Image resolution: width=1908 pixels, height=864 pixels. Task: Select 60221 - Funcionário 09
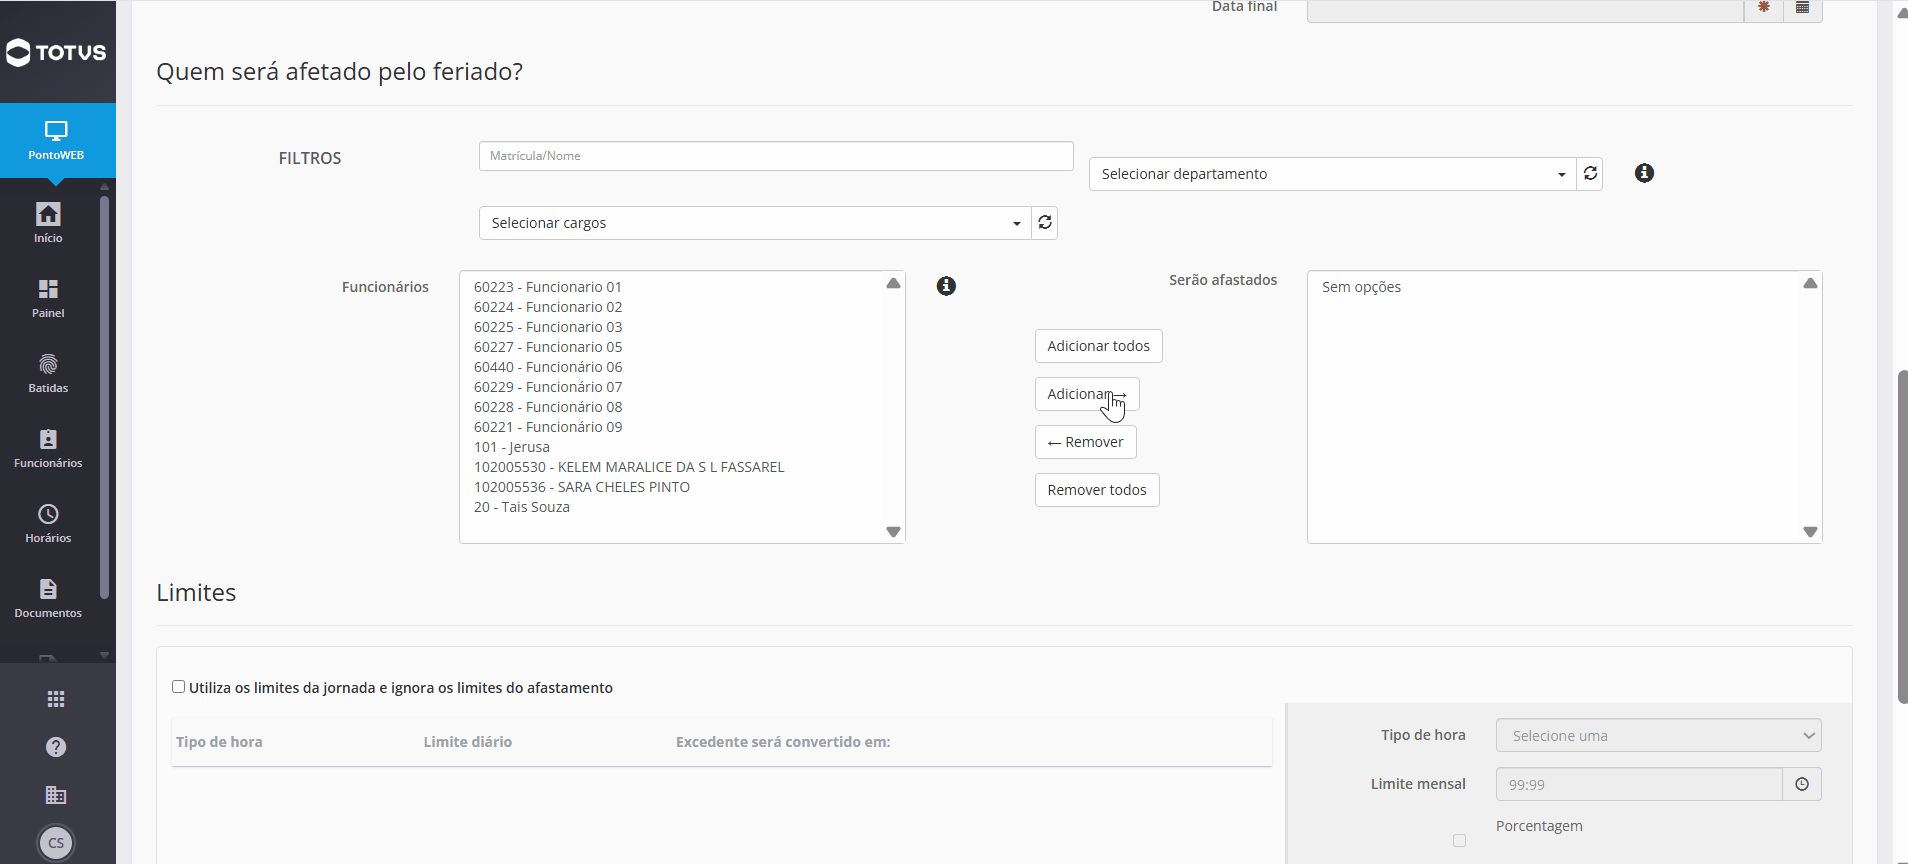pyautogui.click(x=548, y=427)
